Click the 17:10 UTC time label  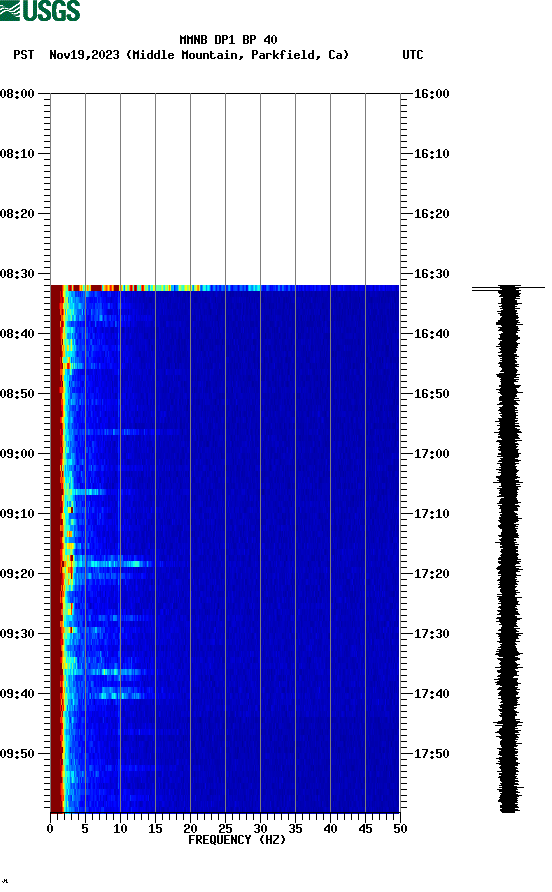[431, 514]
